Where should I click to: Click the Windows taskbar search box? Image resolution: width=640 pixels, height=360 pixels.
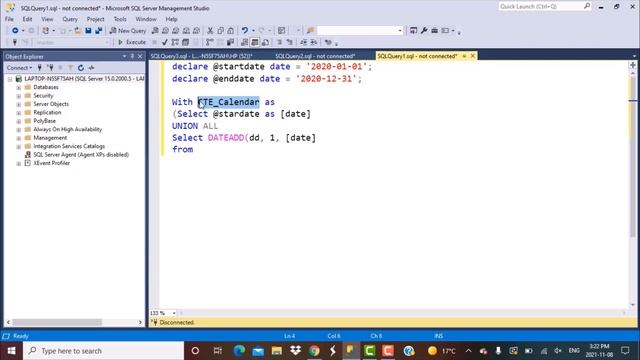coord(104,351)
